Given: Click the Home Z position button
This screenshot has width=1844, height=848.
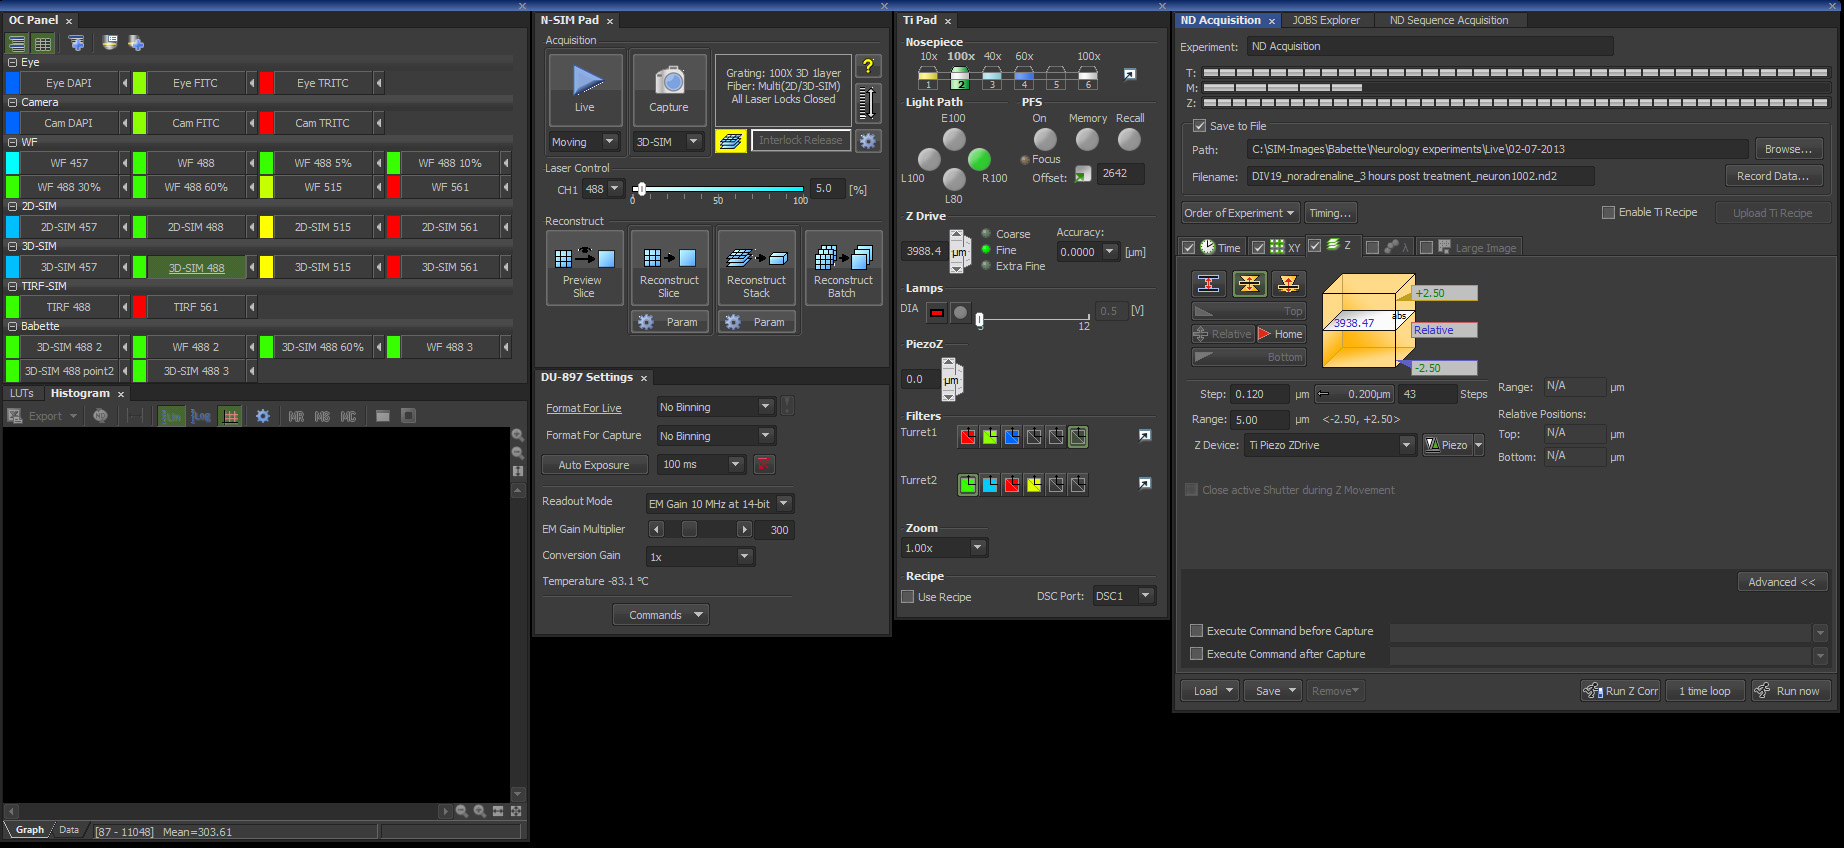Looking at the screenshot, I should pos(1280,334).
